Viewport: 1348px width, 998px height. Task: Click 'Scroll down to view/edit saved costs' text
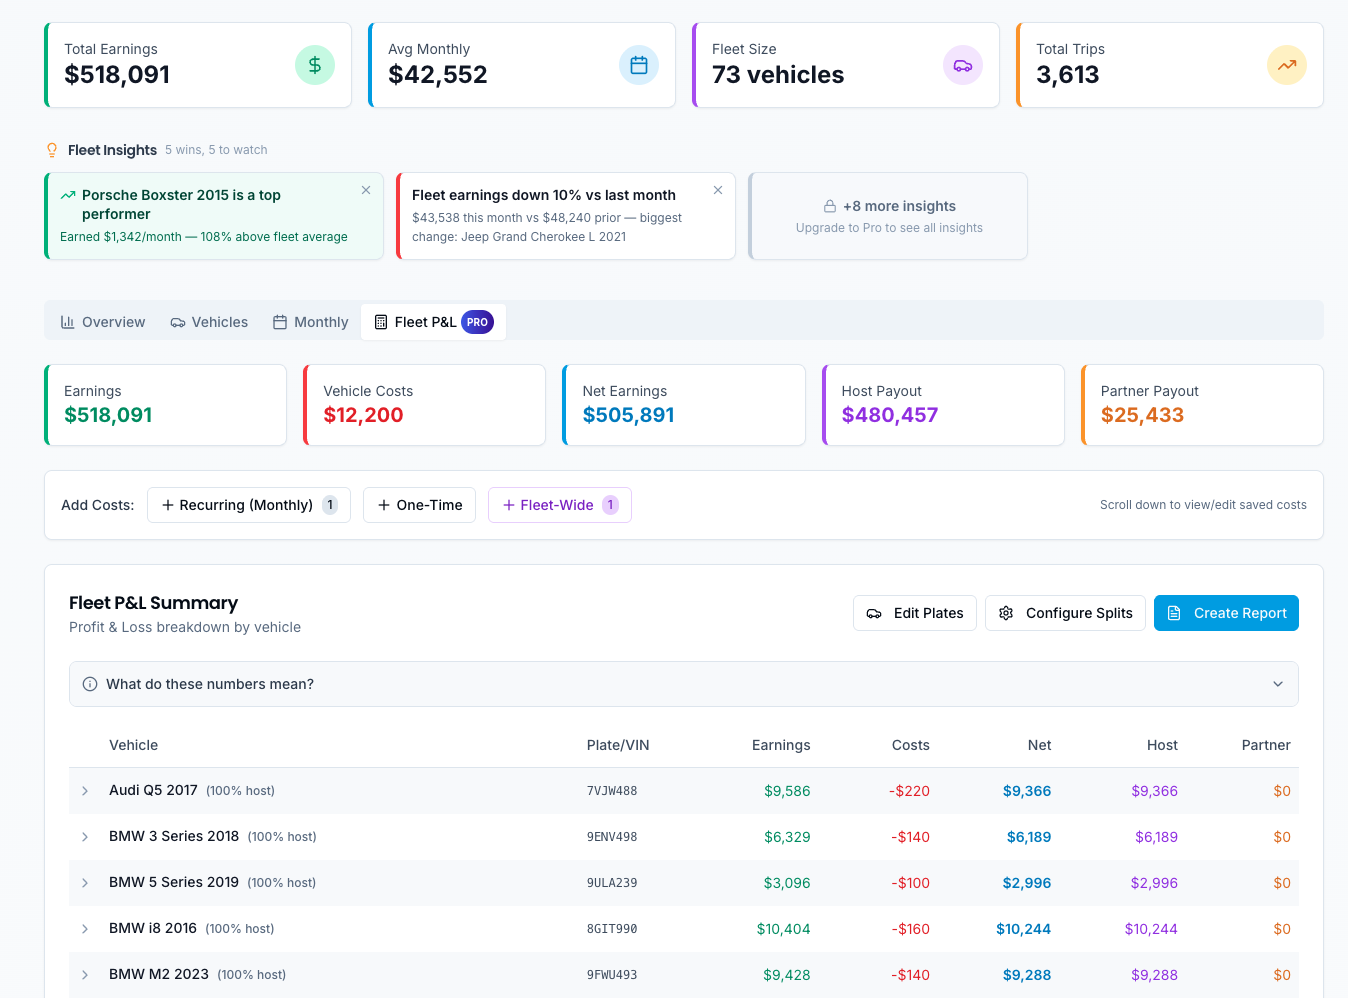(x=1203, y=505)
